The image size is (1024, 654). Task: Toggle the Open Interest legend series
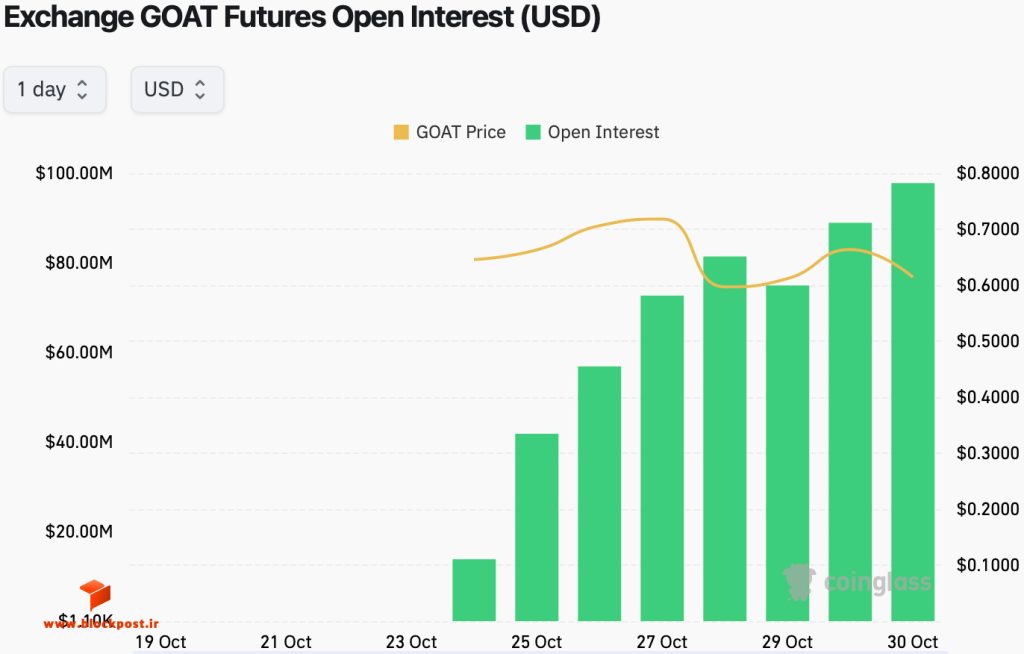point(592,132)
